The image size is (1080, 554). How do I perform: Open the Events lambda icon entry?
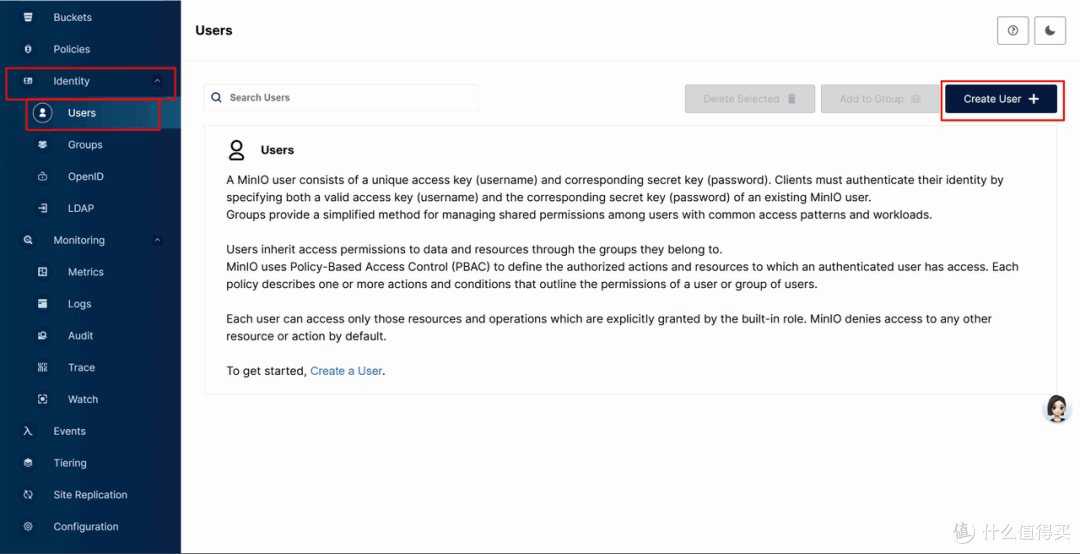click(x=28, y=431)
